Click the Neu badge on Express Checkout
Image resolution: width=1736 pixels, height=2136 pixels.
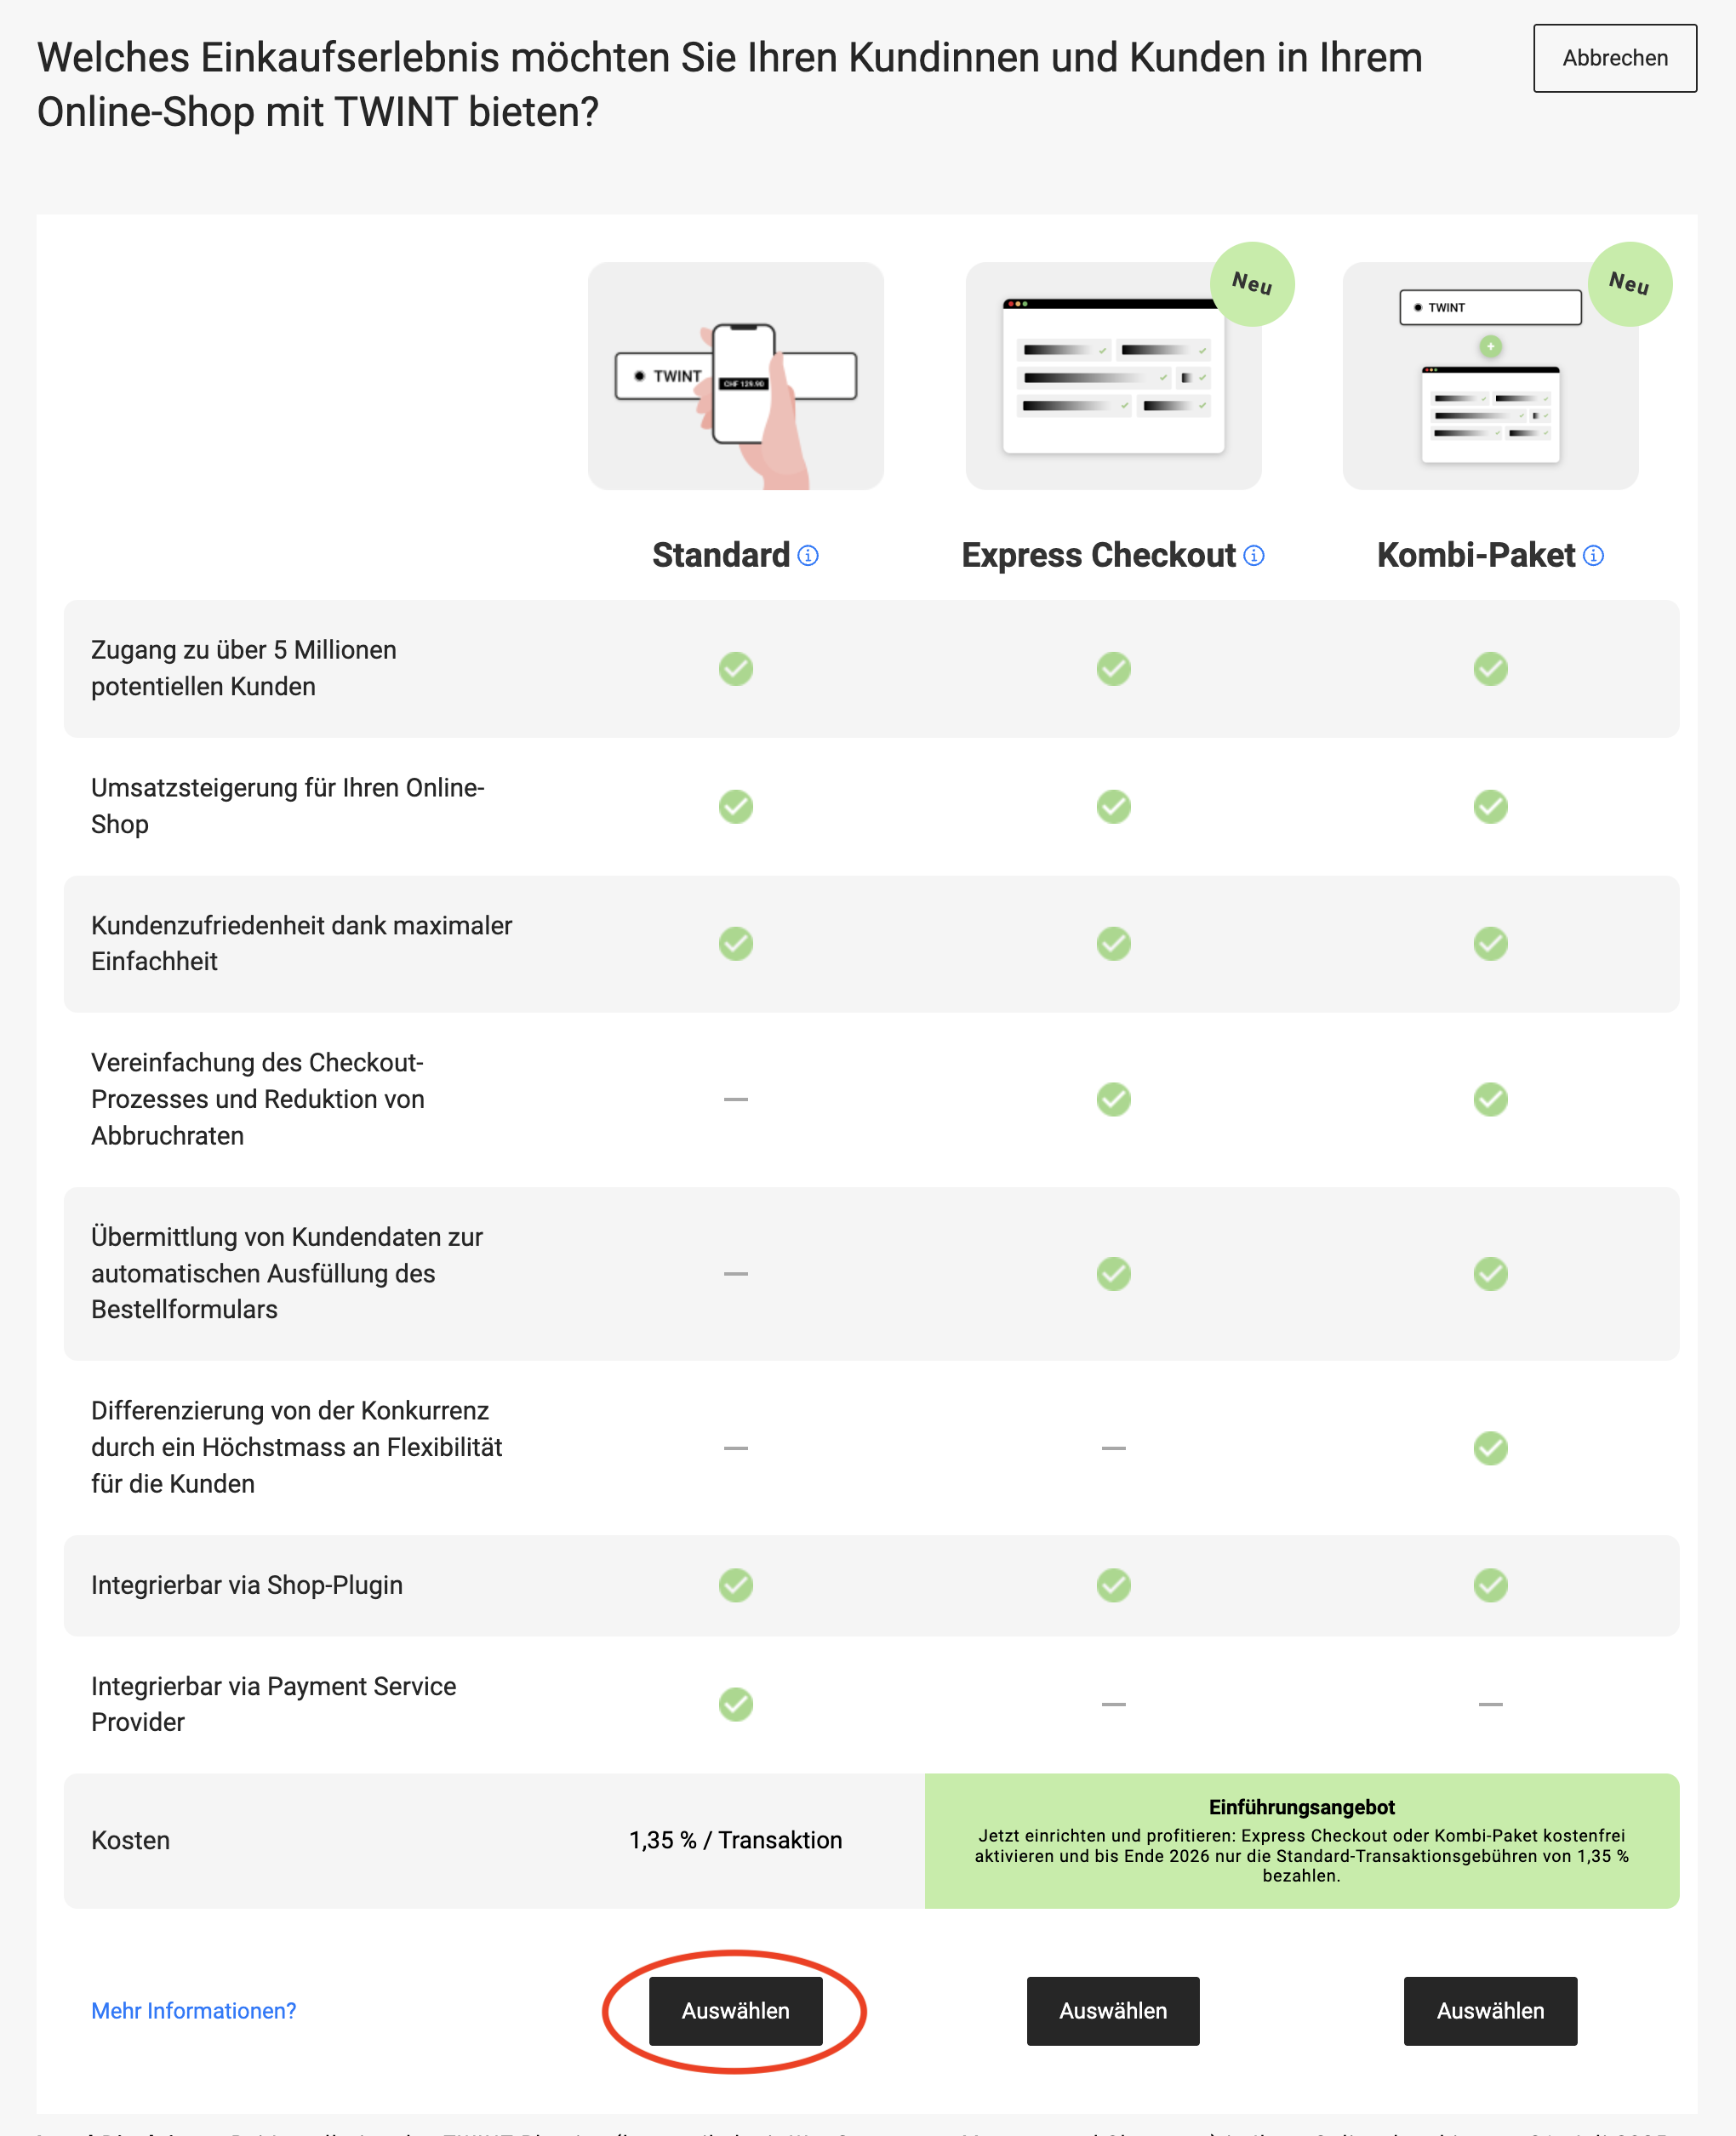tap(1252, 284)
